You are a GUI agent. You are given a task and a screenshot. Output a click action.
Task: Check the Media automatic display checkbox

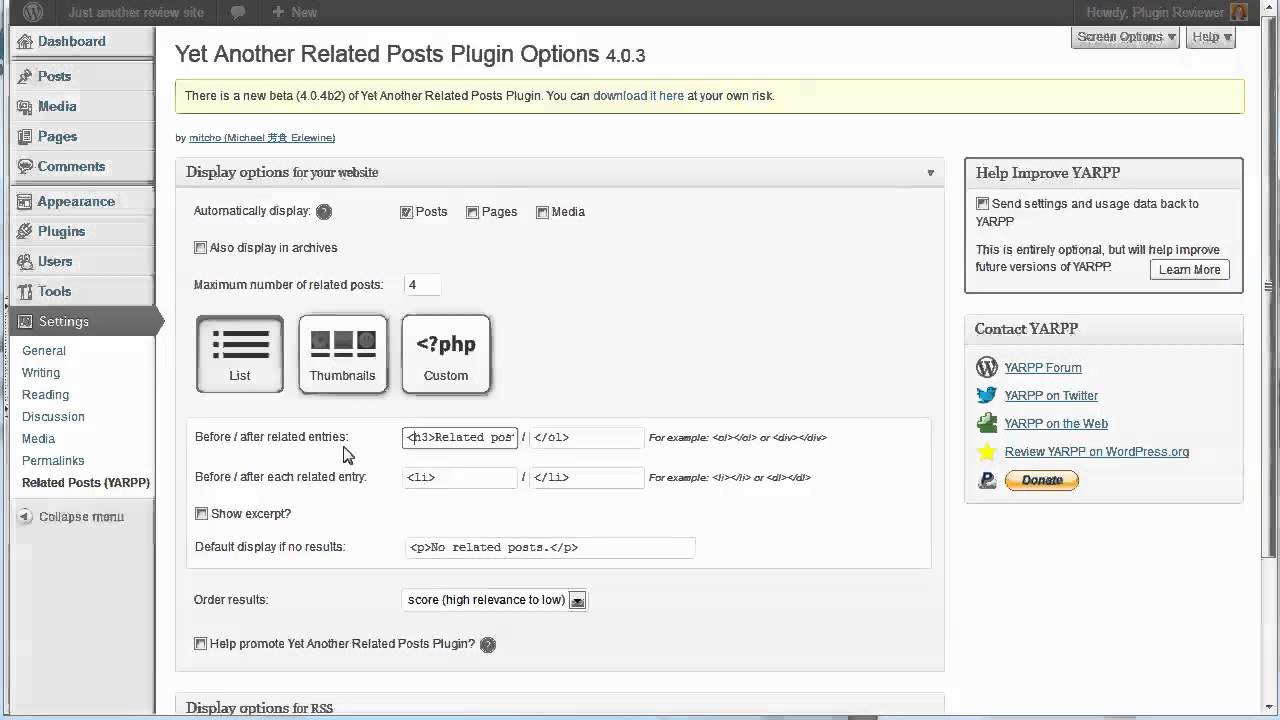pyautogui.click(x=542, y=212)
